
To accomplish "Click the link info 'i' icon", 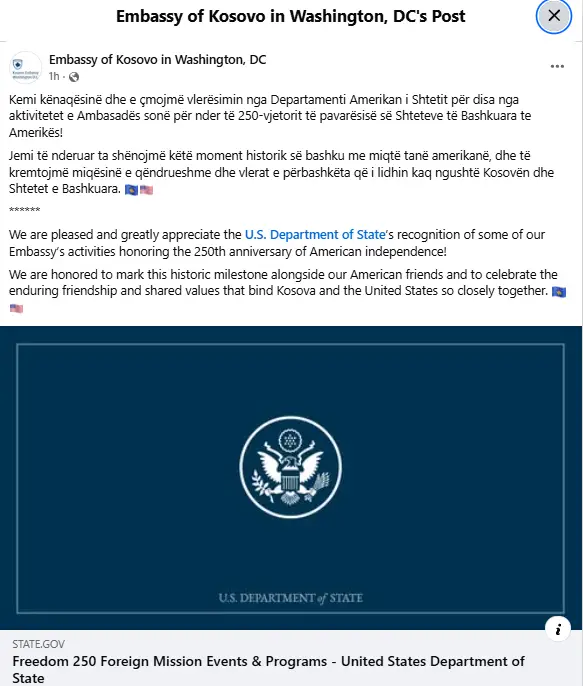I will (558, 629).
